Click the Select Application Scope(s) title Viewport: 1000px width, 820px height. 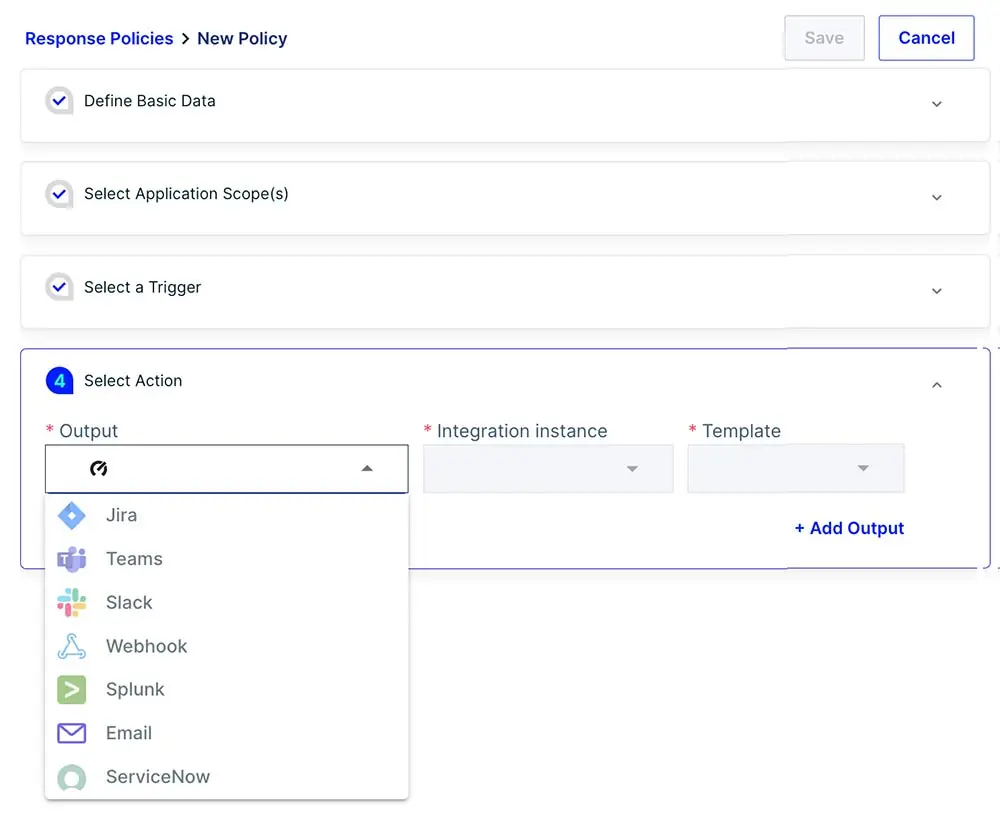click(x=186, y=194)
